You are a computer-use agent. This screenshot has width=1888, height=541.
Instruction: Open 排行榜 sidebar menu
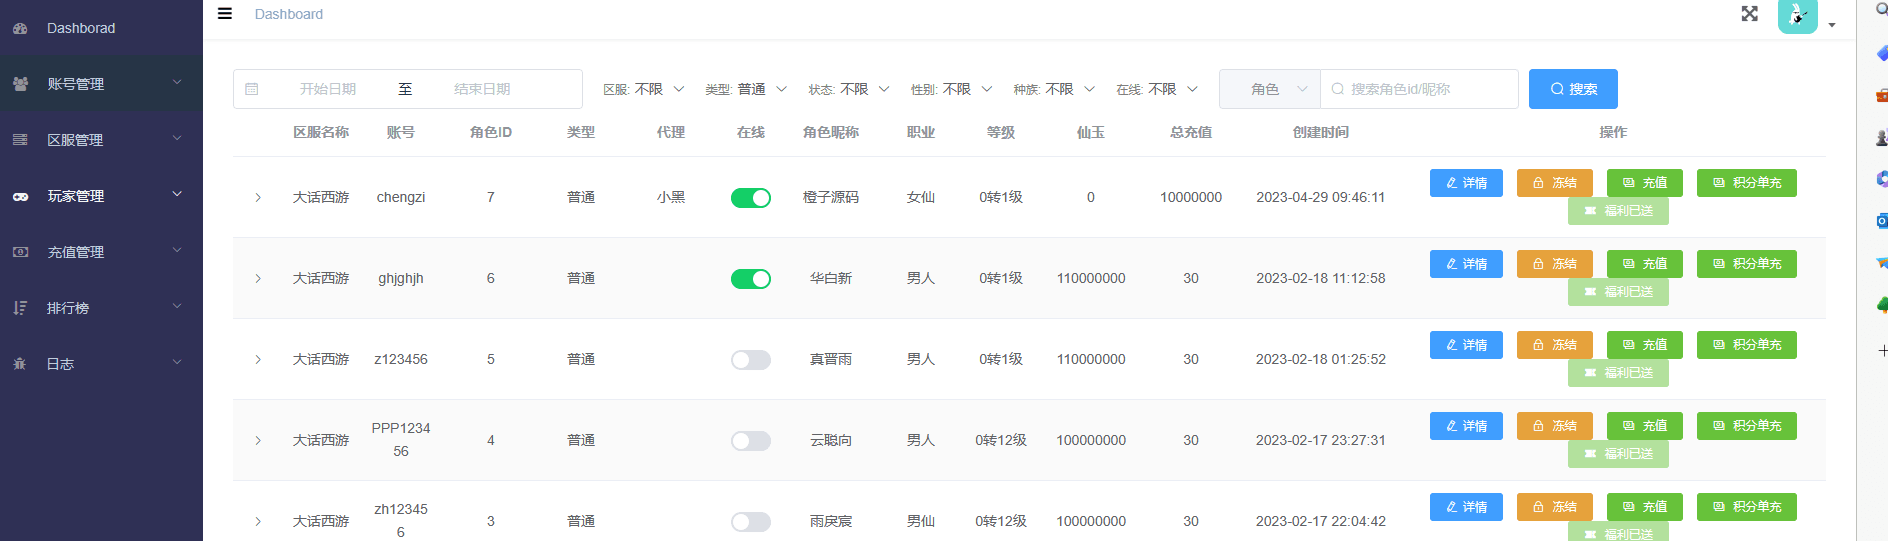tap(101, 308)
